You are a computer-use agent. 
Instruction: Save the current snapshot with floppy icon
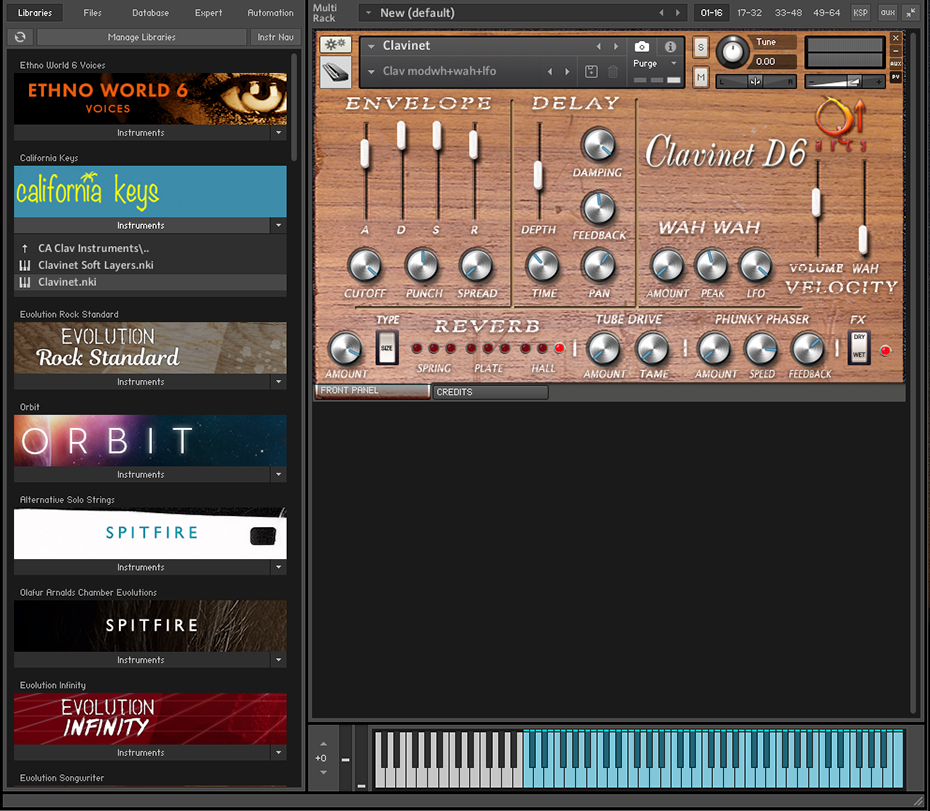[x=591, y=71]
